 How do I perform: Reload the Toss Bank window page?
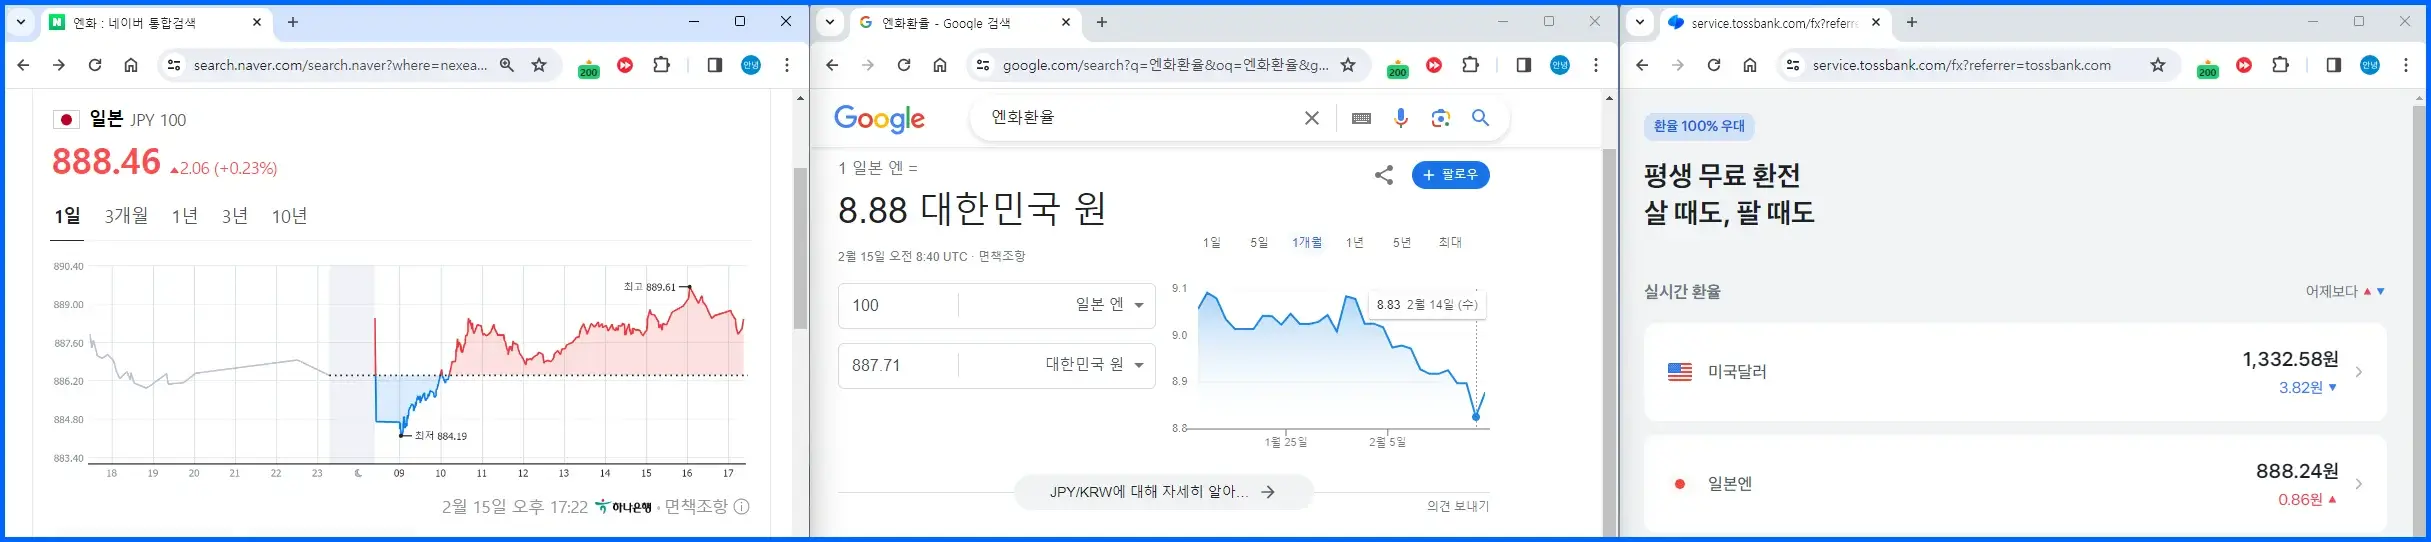[1714, 65]
